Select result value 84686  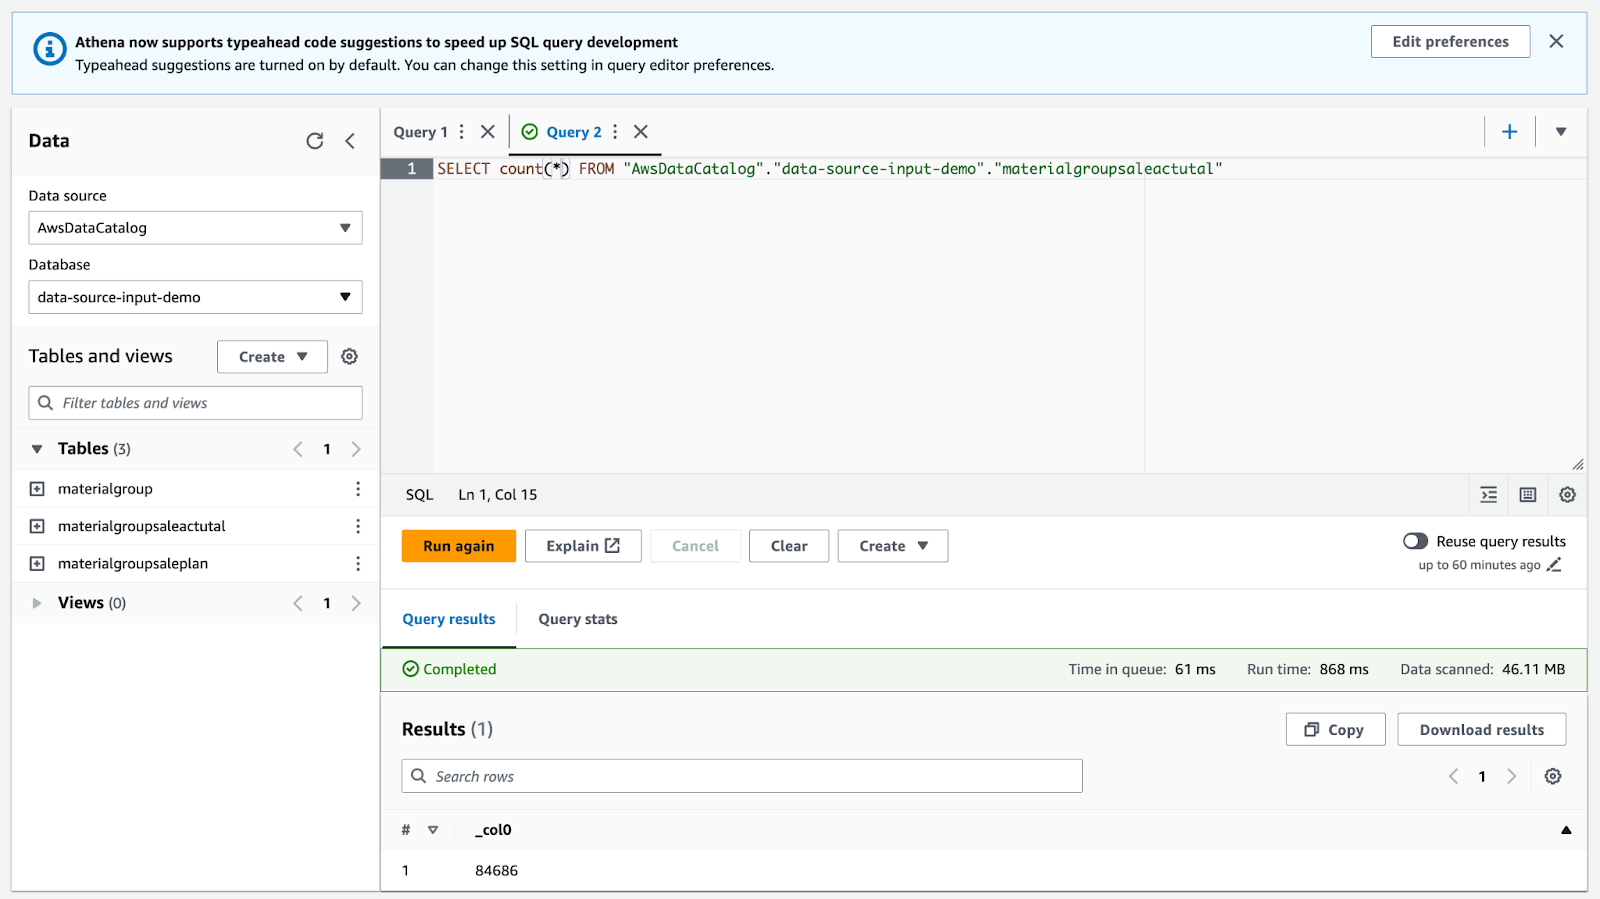[496, 871]
